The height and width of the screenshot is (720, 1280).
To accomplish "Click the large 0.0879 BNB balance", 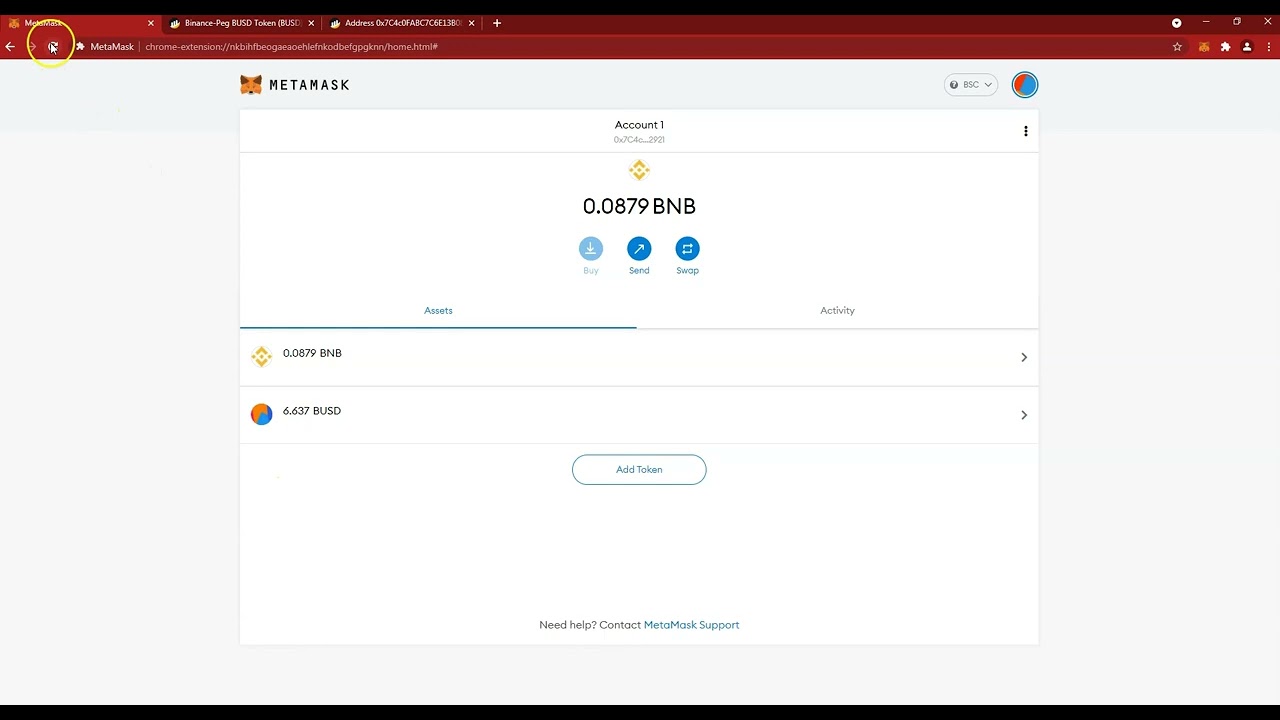I will [639, 206].
